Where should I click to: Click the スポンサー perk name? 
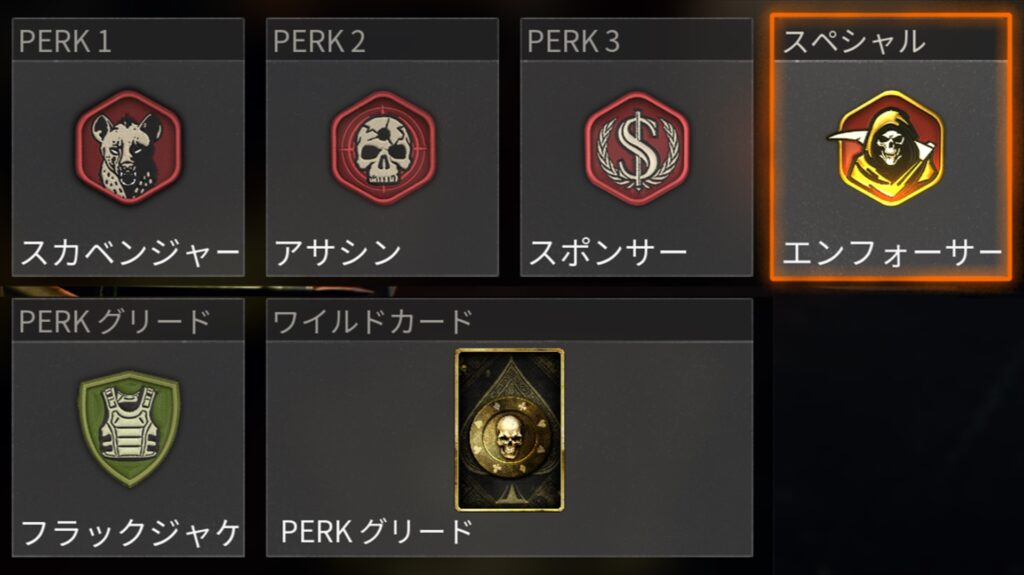(x=607, y=253)
